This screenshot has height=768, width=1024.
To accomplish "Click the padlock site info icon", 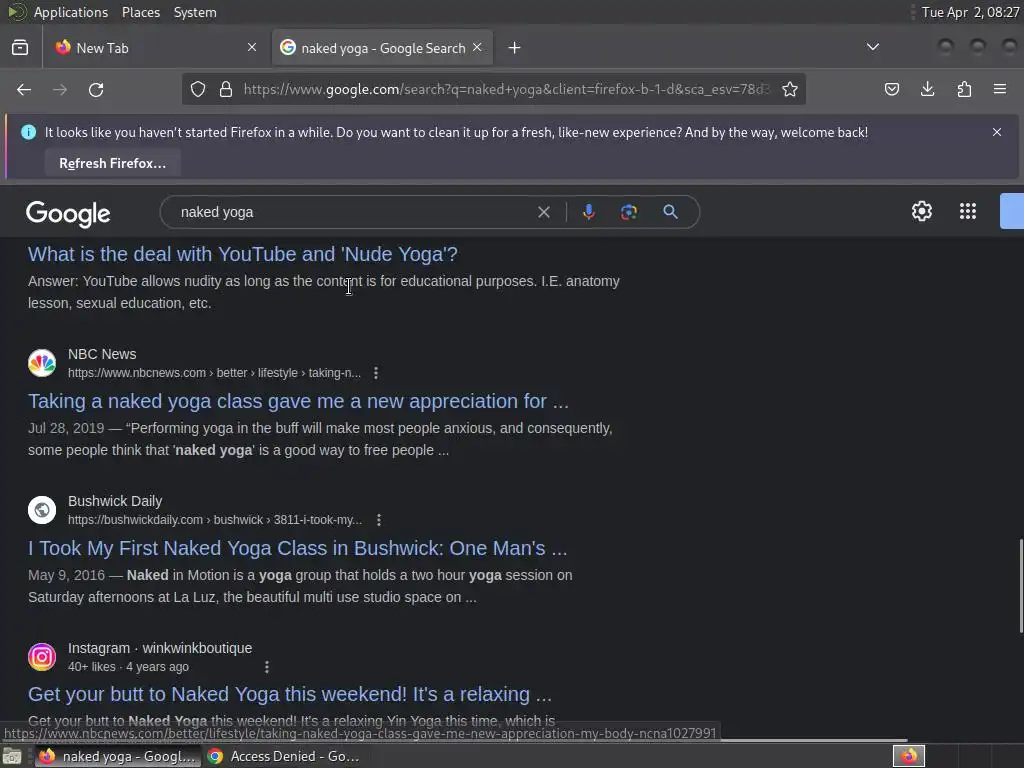I will click(x=226, y=89).
